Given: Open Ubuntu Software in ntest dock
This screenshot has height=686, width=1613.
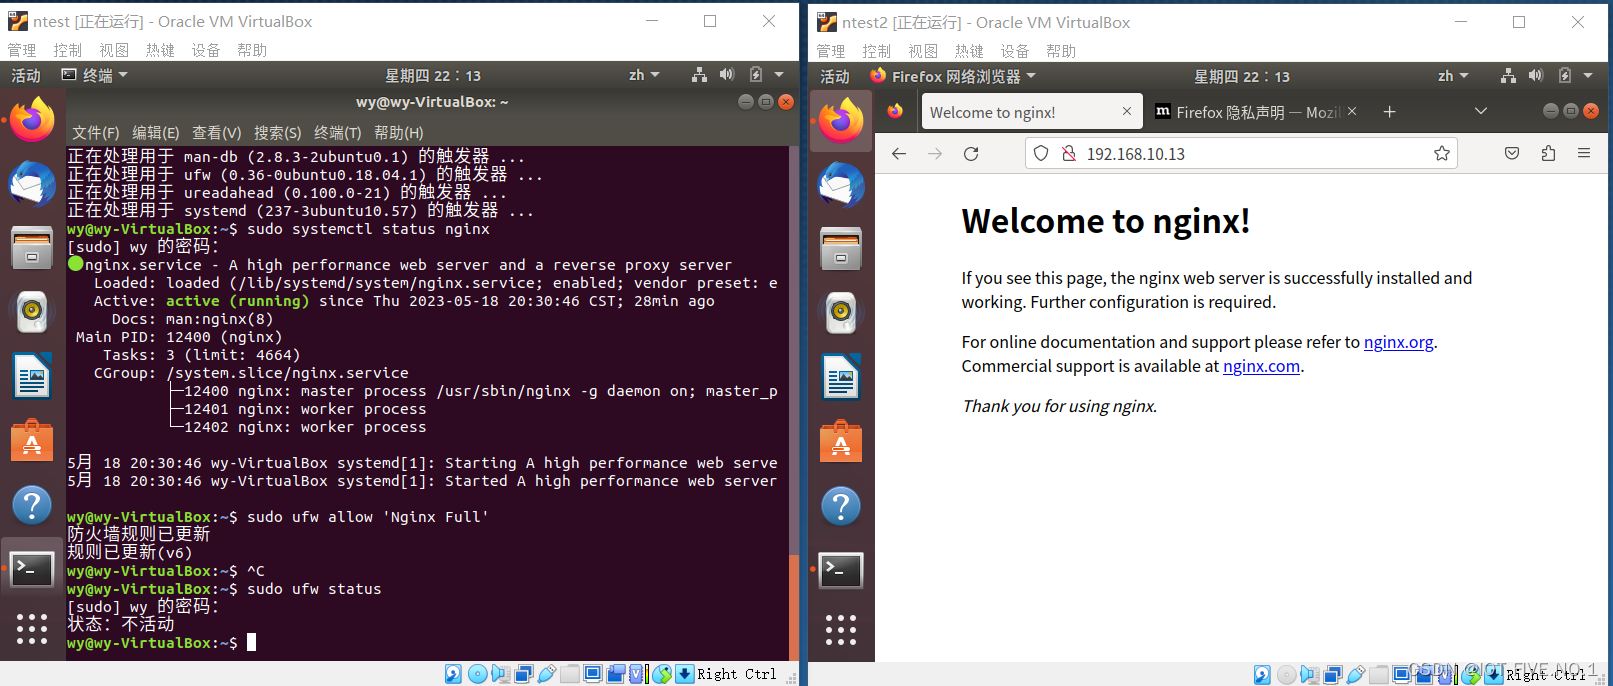Looking at the screenshot, I should coord(32,441).
